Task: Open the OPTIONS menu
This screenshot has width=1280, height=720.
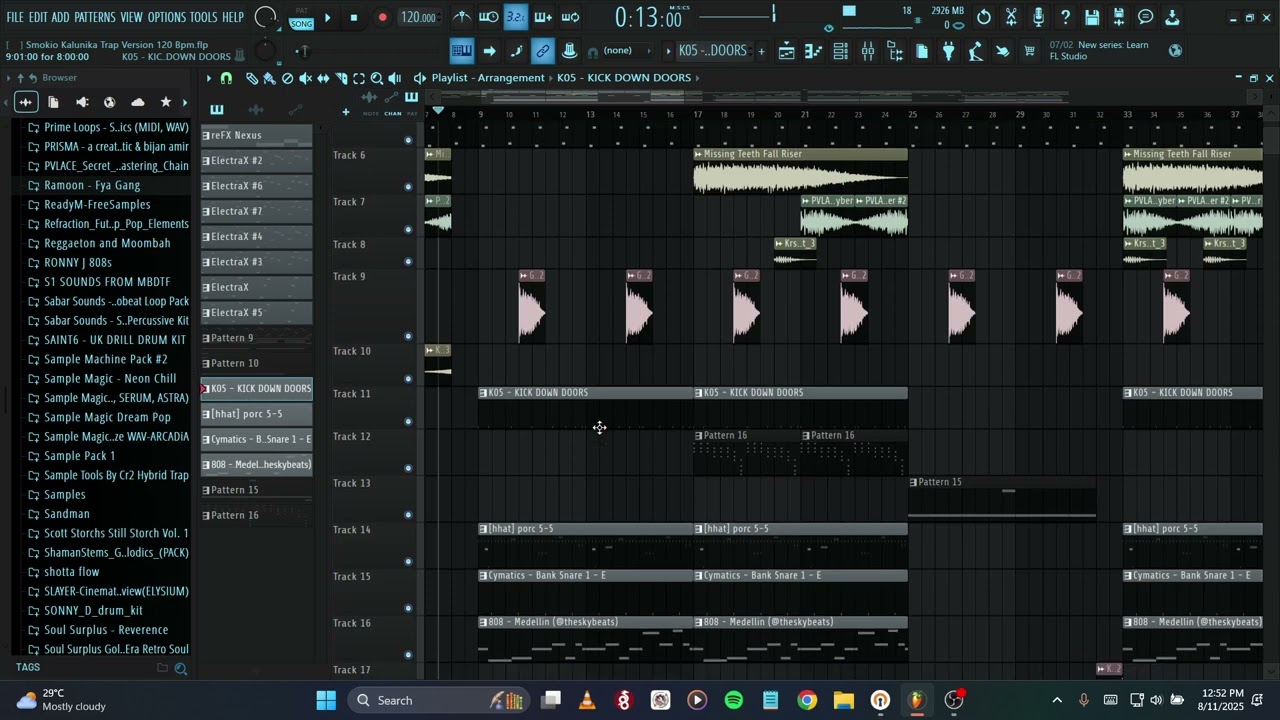Action: [x=167, y=18]
